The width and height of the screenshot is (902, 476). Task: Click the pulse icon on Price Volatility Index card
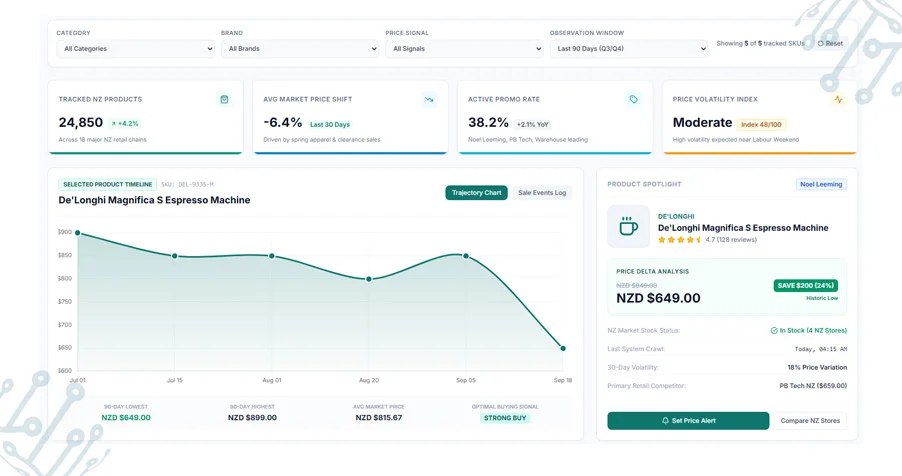coord(839,100)
